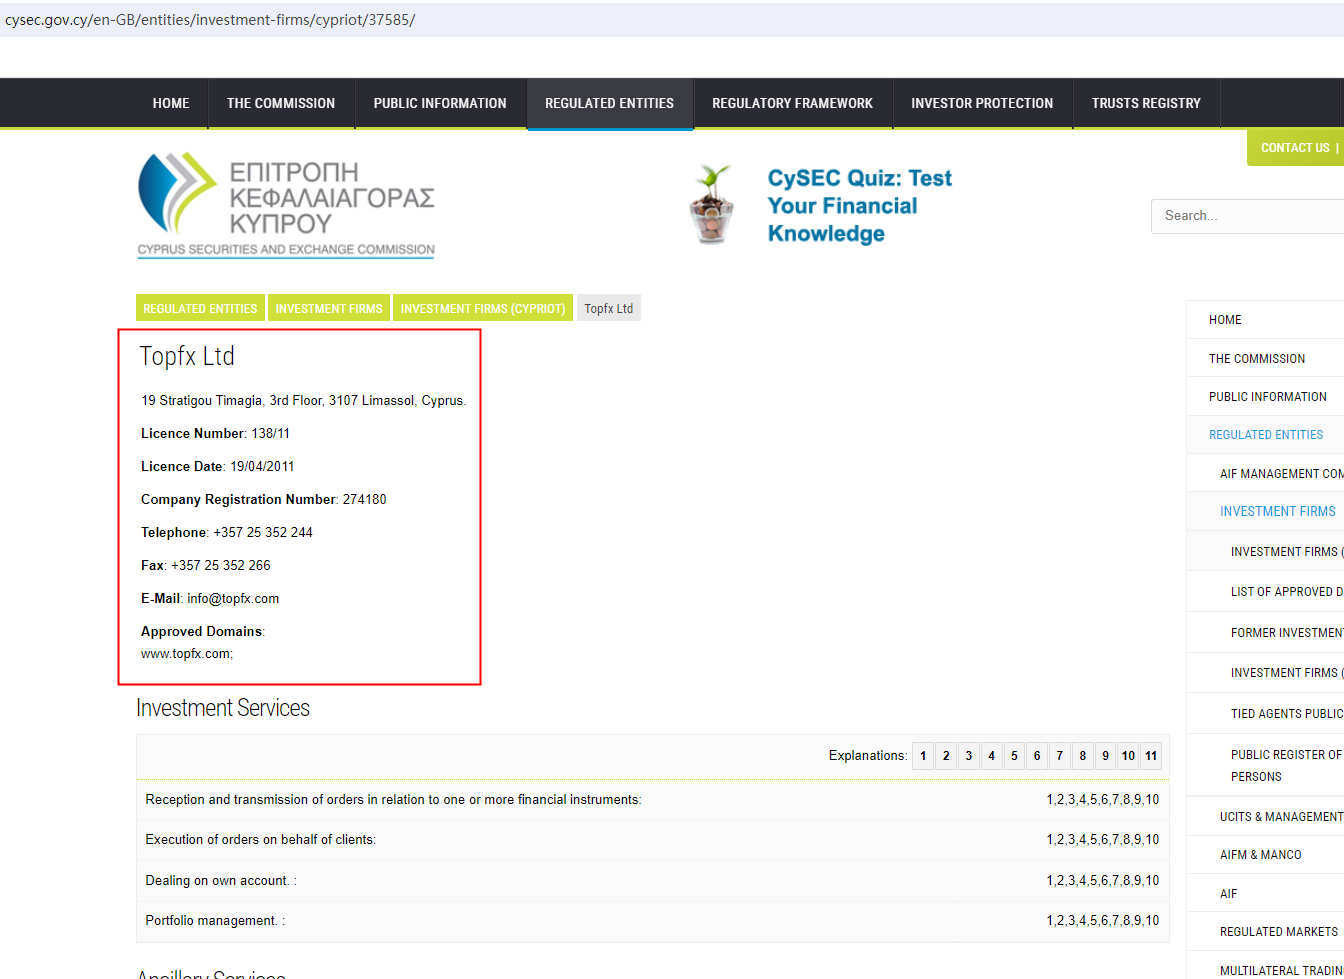Go to REGULATED ENTITIES breadcrumb
Screen dimensions: 1344x979
pos(200,309)
